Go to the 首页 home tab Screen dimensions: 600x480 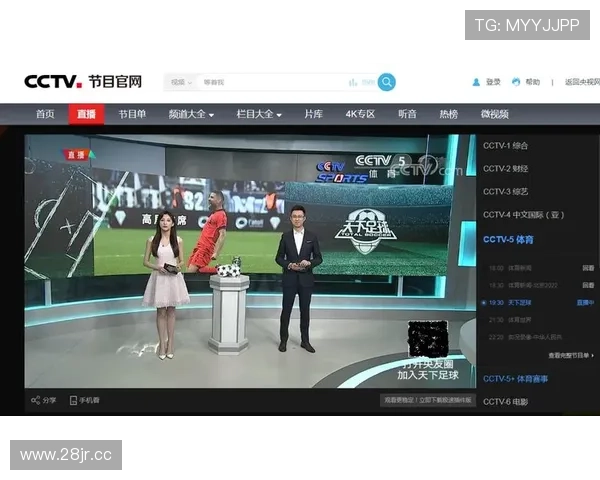pyautogui.click(x=45, y=114)
